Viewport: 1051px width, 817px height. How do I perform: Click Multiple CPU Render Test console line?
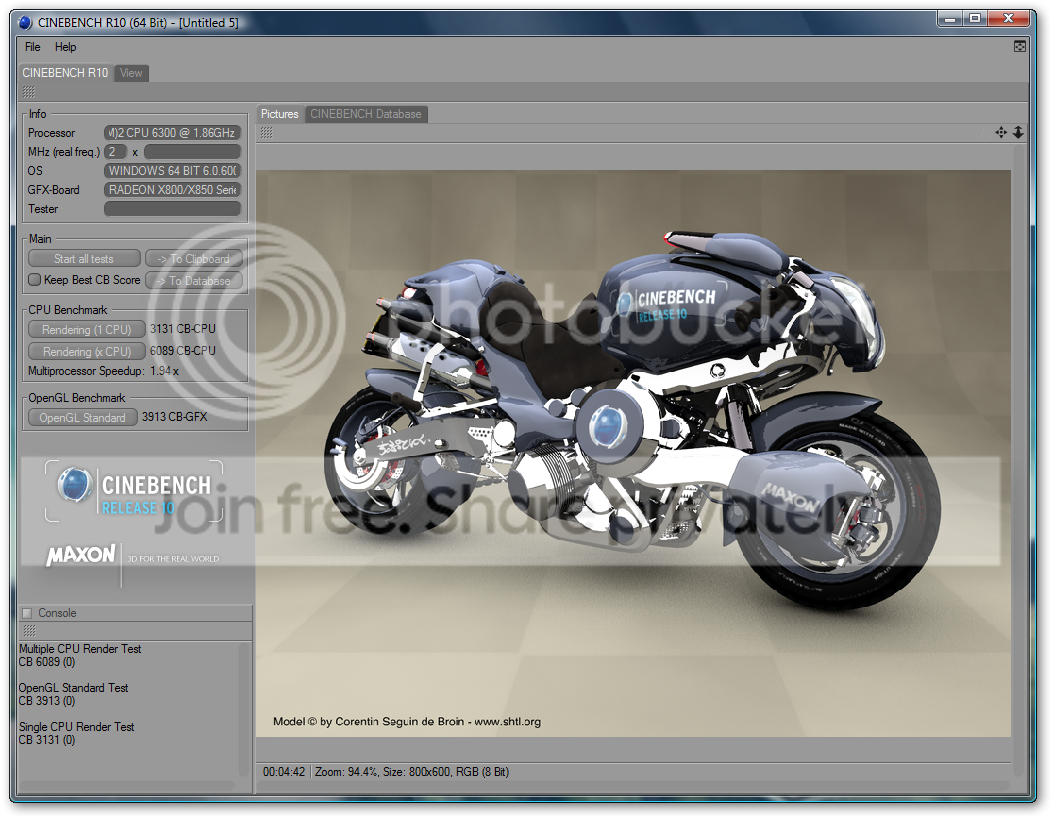pyautogui.click(x=80, y=649)
